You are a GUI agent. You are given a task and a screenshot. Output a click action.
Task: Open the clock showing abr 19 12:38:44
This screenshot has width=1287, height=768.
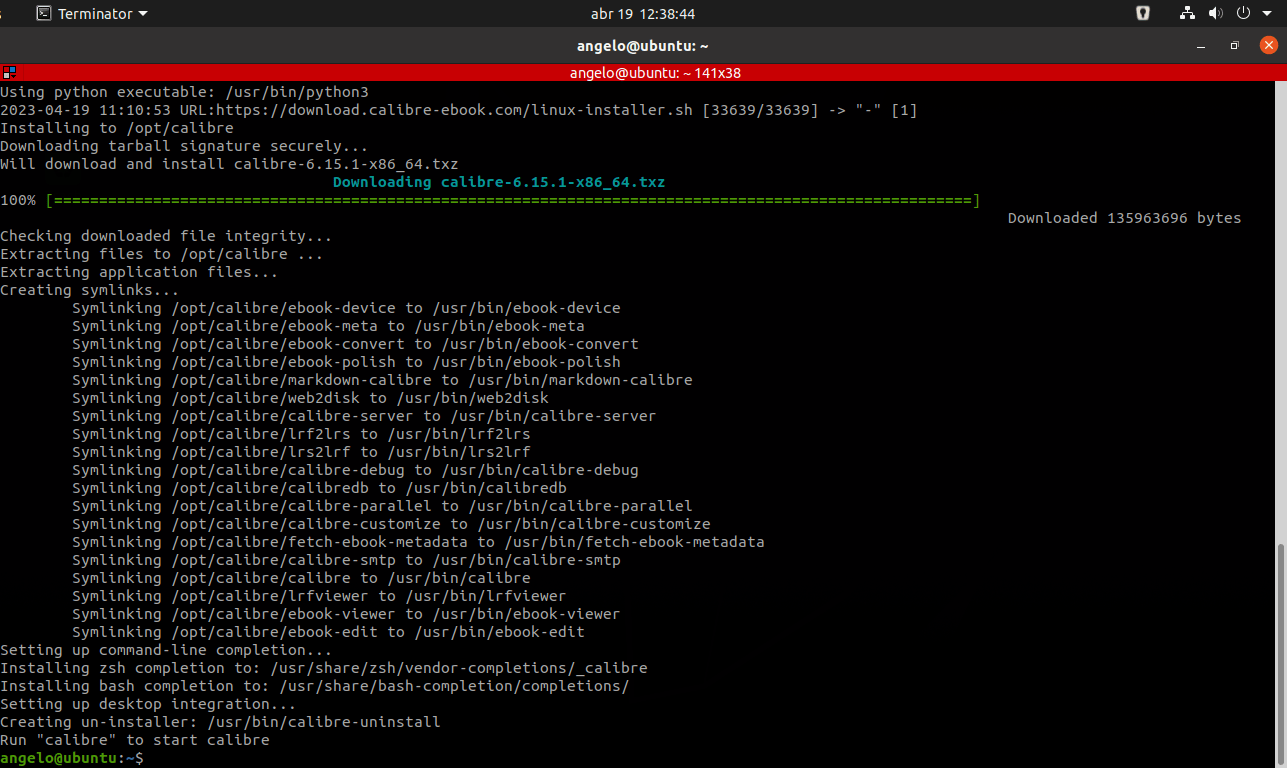click(x=643, y=14)
